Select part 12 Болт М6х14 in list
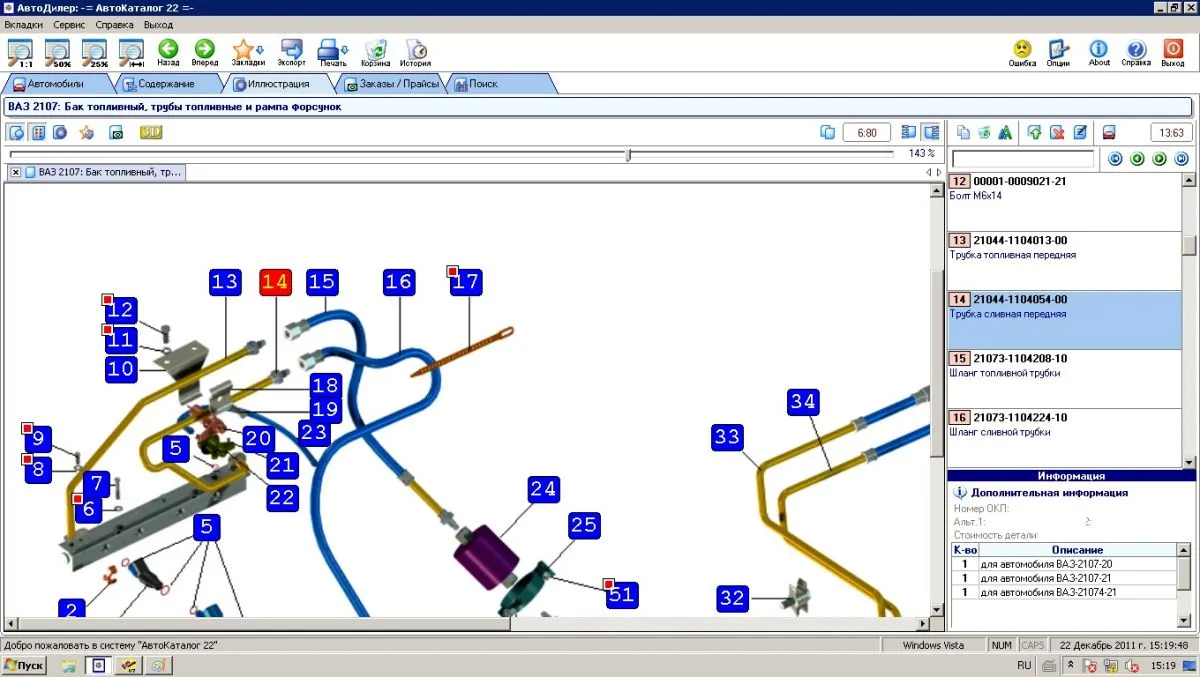Image resolution: width=1200 pixels, height=677 pixels. 1064,201
